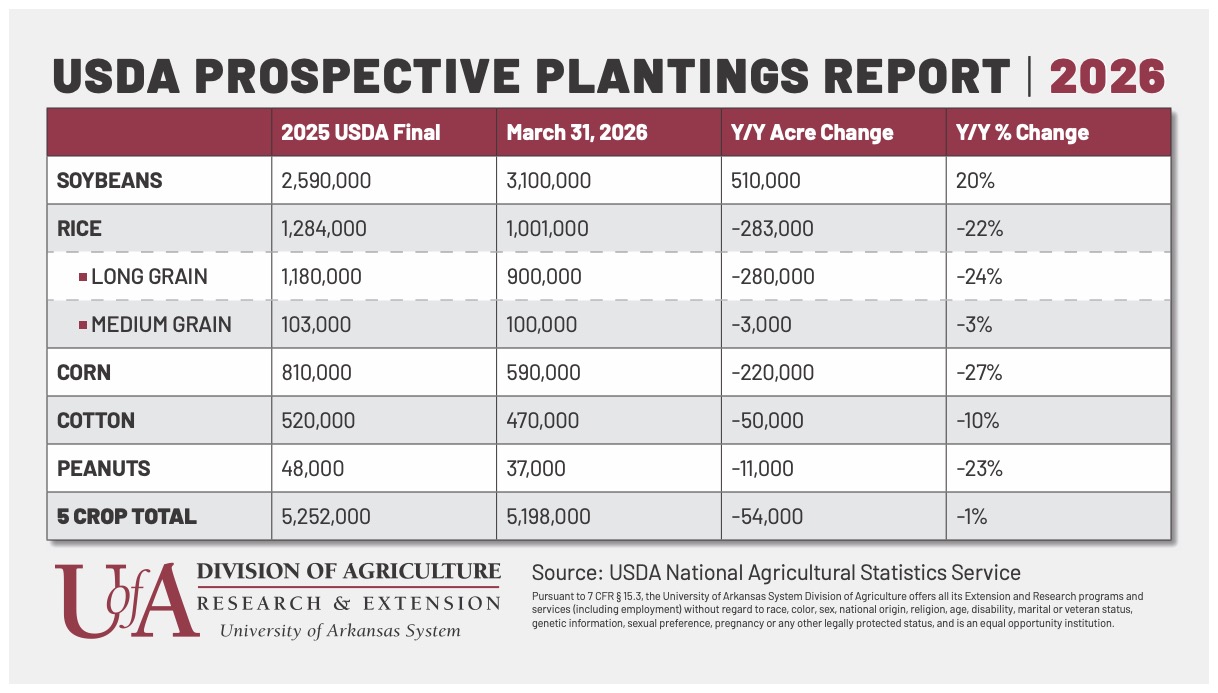Click the soybeans 3,100,000 acreage cell
1218x693 pixels.
tap(548, 181)
